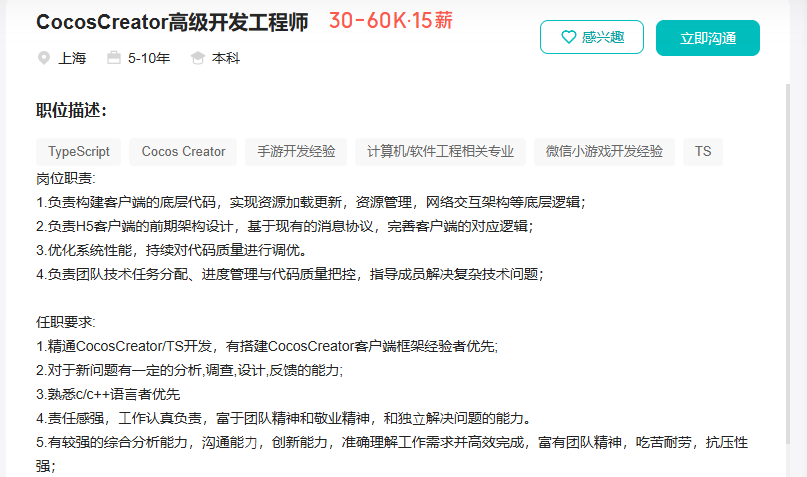Click the location pin icon beside 上海
Viewport: 807px width, 477px height.
click(44, 58)
